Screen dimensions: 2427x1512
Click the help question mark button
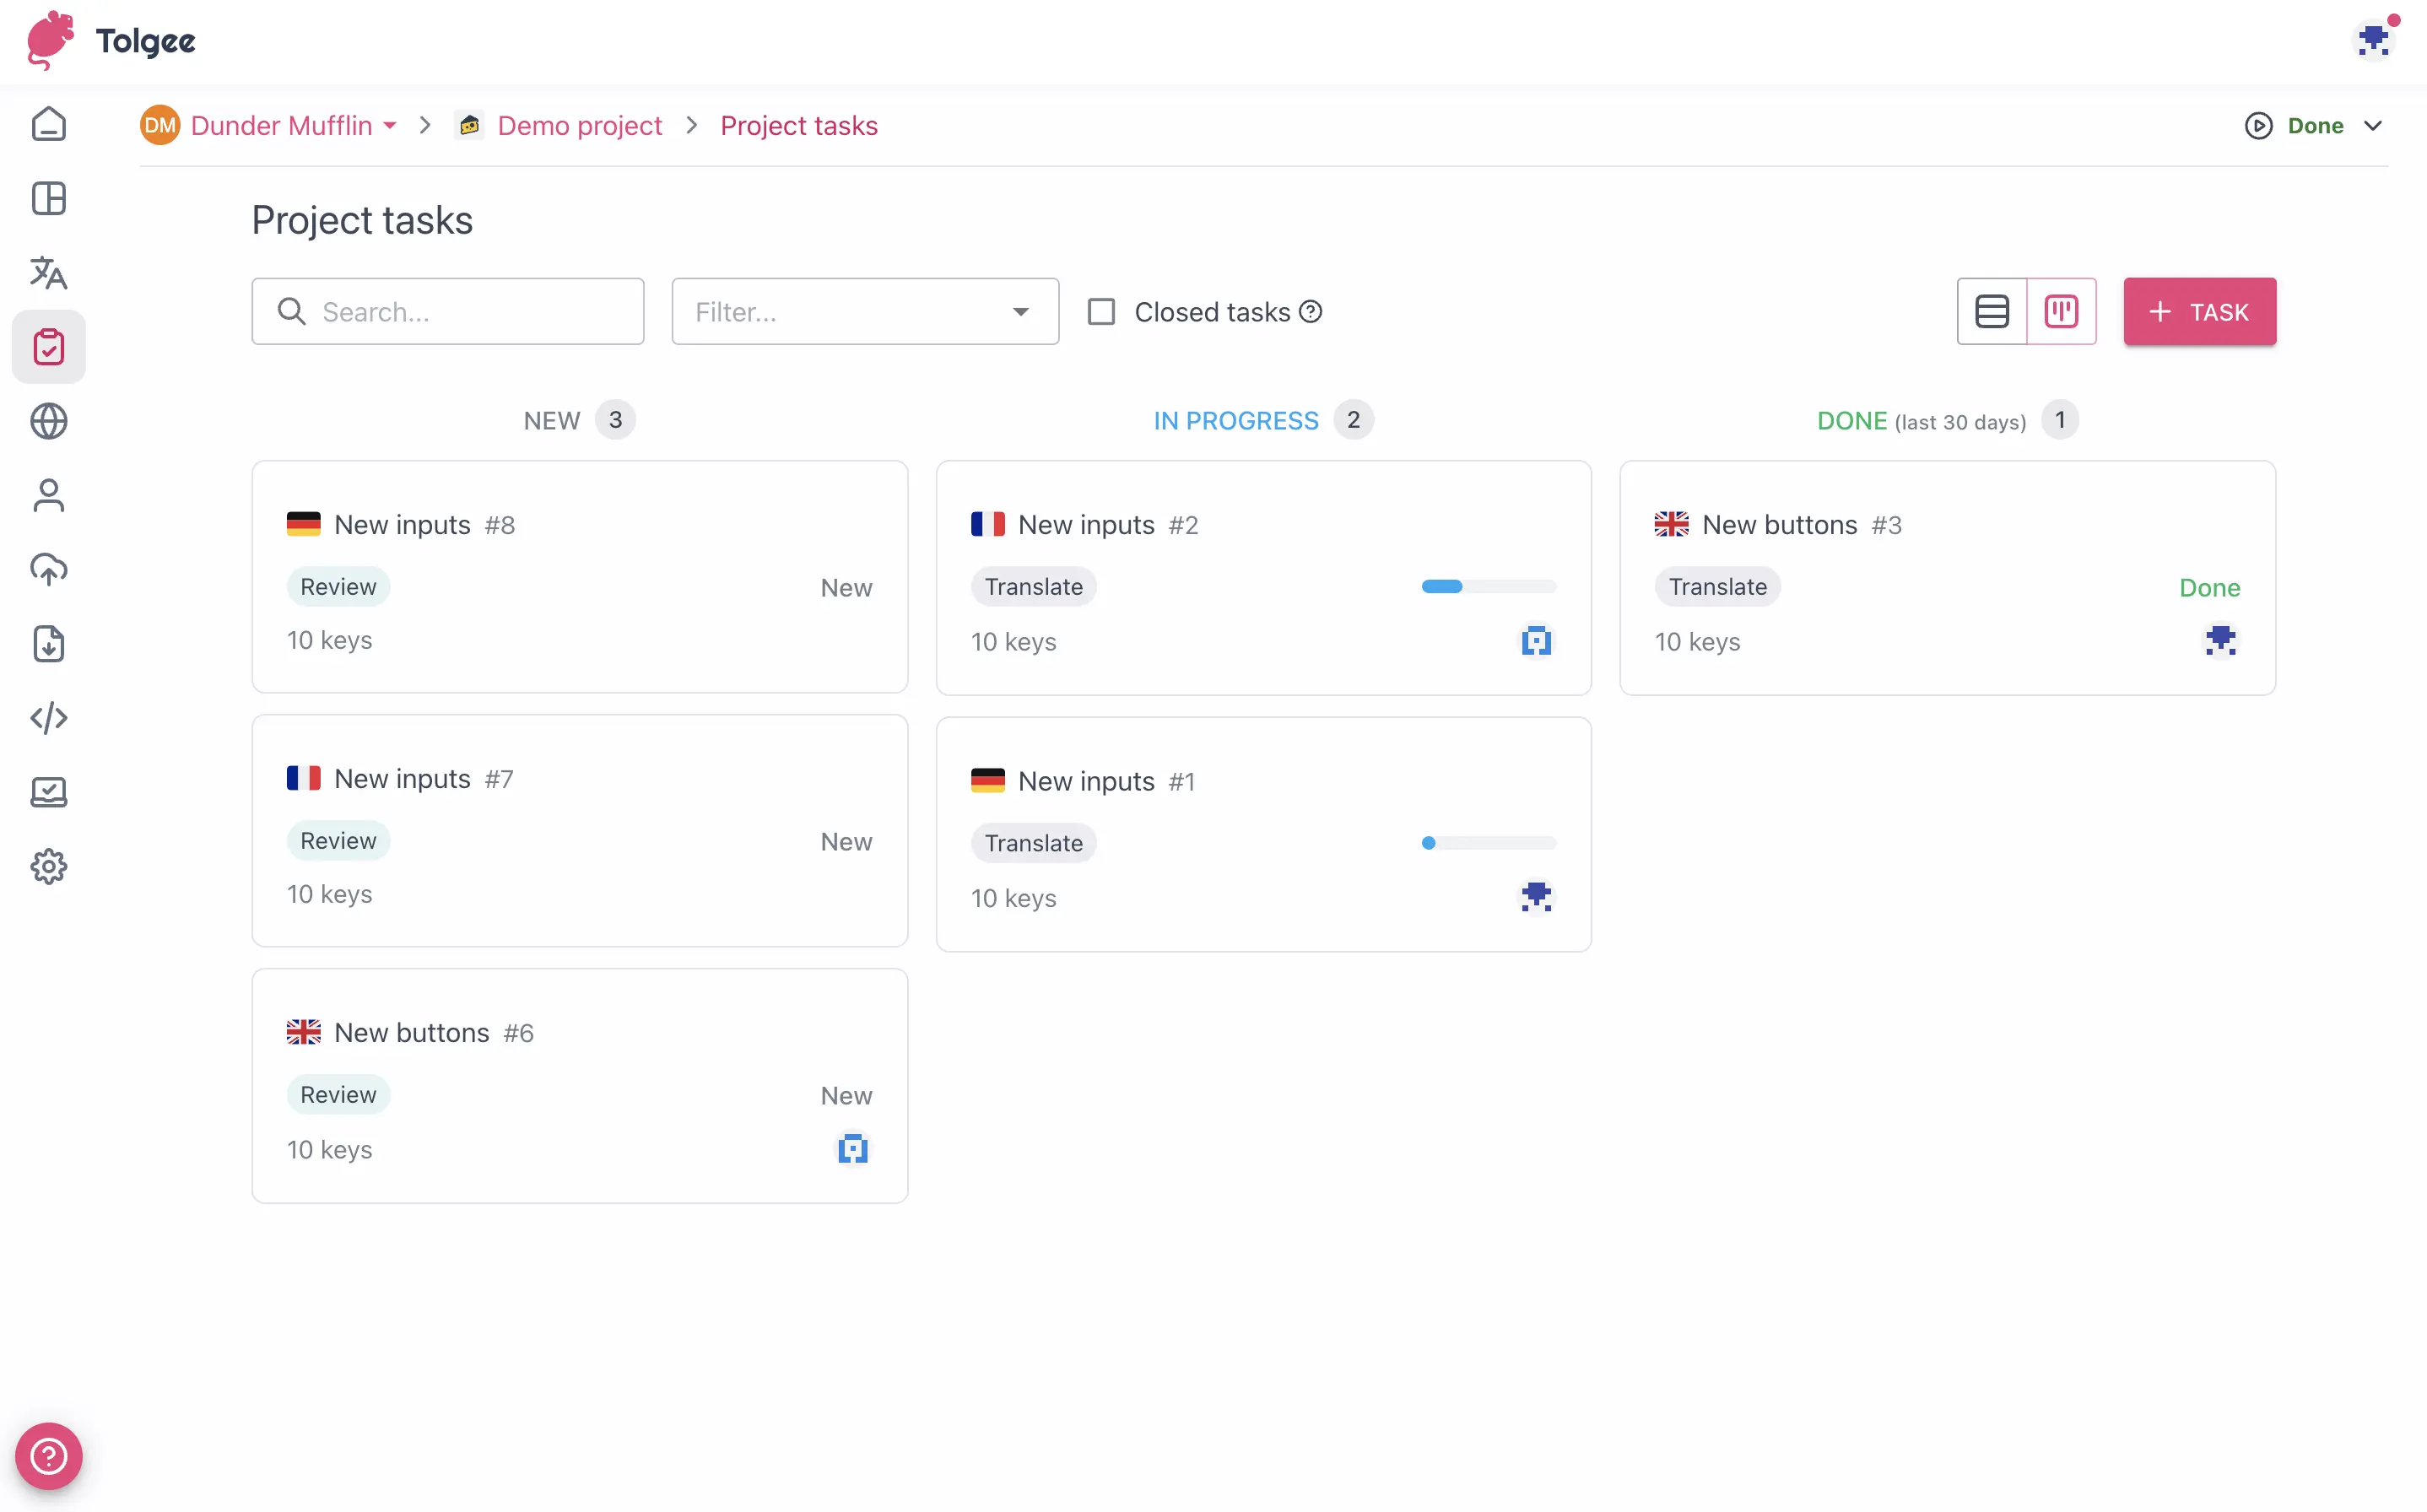48,1455
